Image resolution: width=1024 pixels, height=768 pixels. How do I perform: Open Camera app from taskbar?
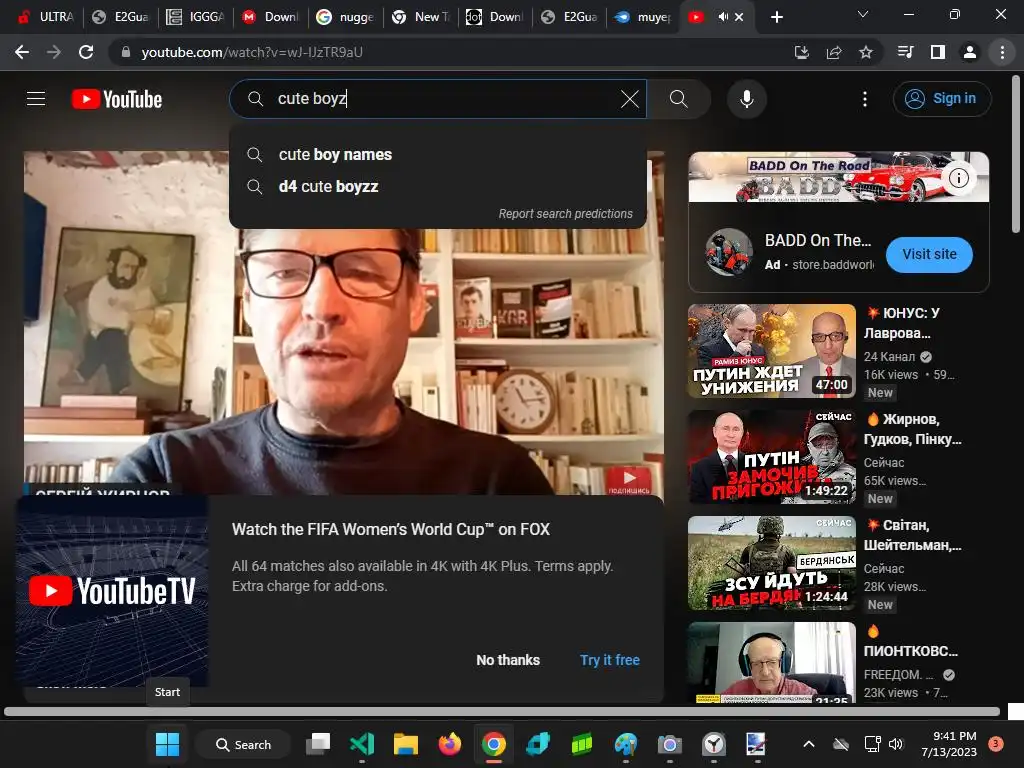pos(669,744)
